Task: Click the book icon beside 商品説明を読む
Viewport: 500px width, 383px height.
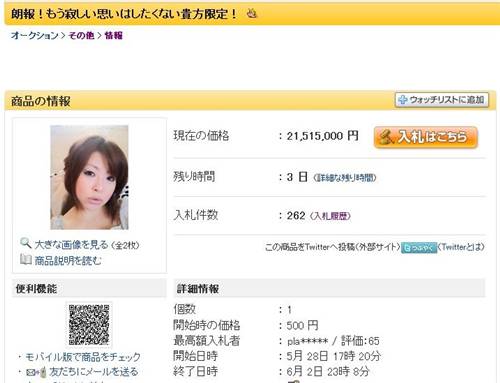Action: [x=26, y=259]
